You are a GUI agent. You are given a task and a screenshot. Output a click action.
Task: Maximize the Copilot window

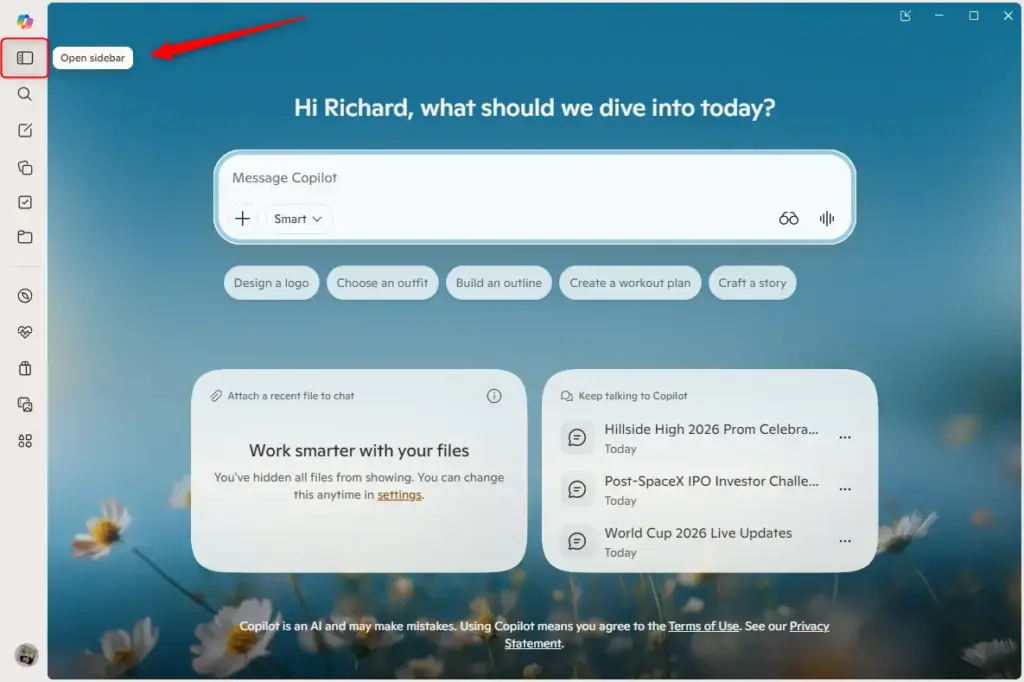(973, 16)
